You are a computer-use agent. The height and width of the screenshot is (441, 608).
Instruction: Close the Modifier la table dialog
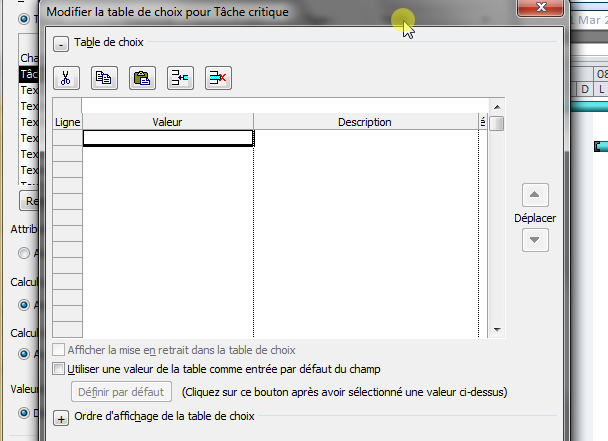point(540,8)
